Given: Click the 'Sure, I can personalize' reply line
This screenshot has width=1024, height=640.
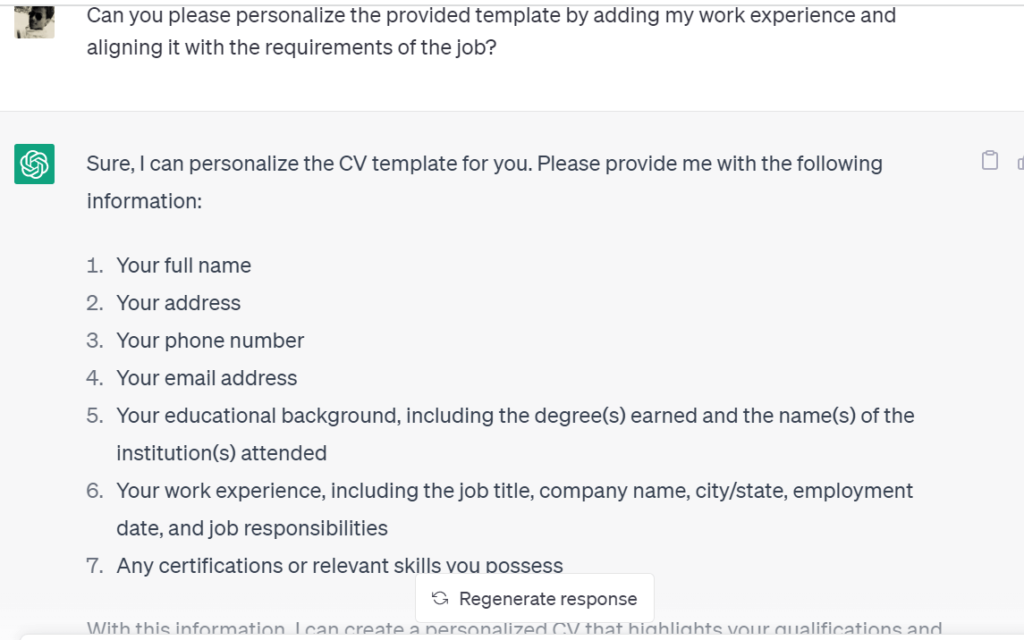Looking at the screenshot, I should click(484, 164).
